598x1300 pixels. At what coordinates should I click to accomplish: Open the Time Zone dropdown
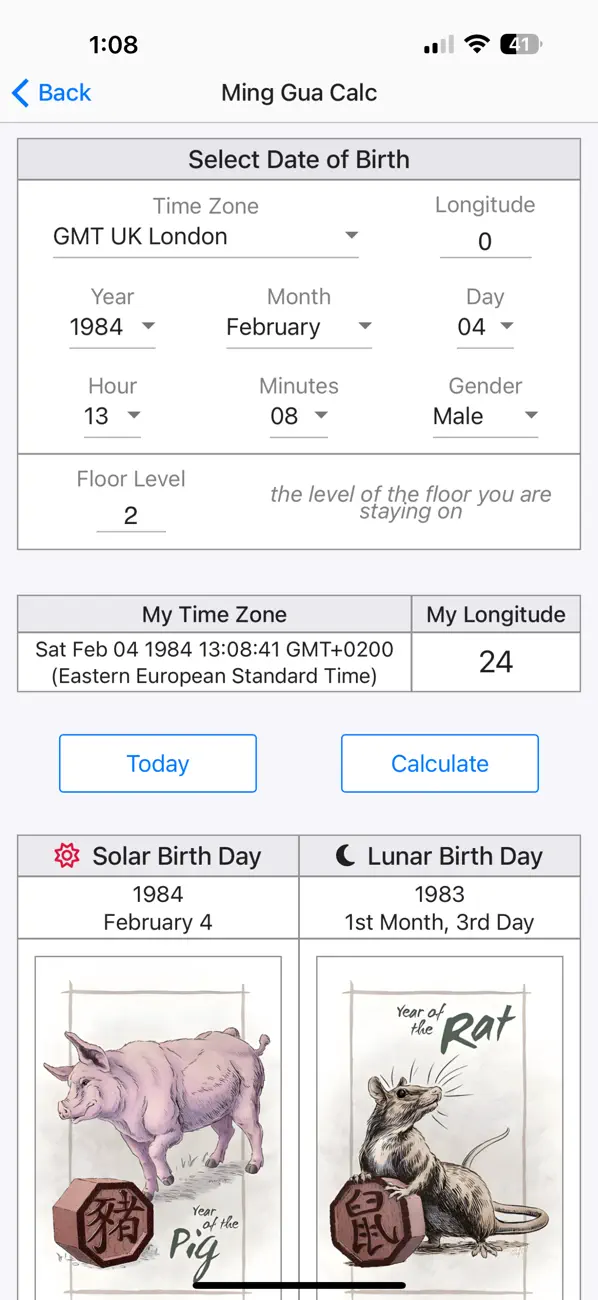[205, 236]
